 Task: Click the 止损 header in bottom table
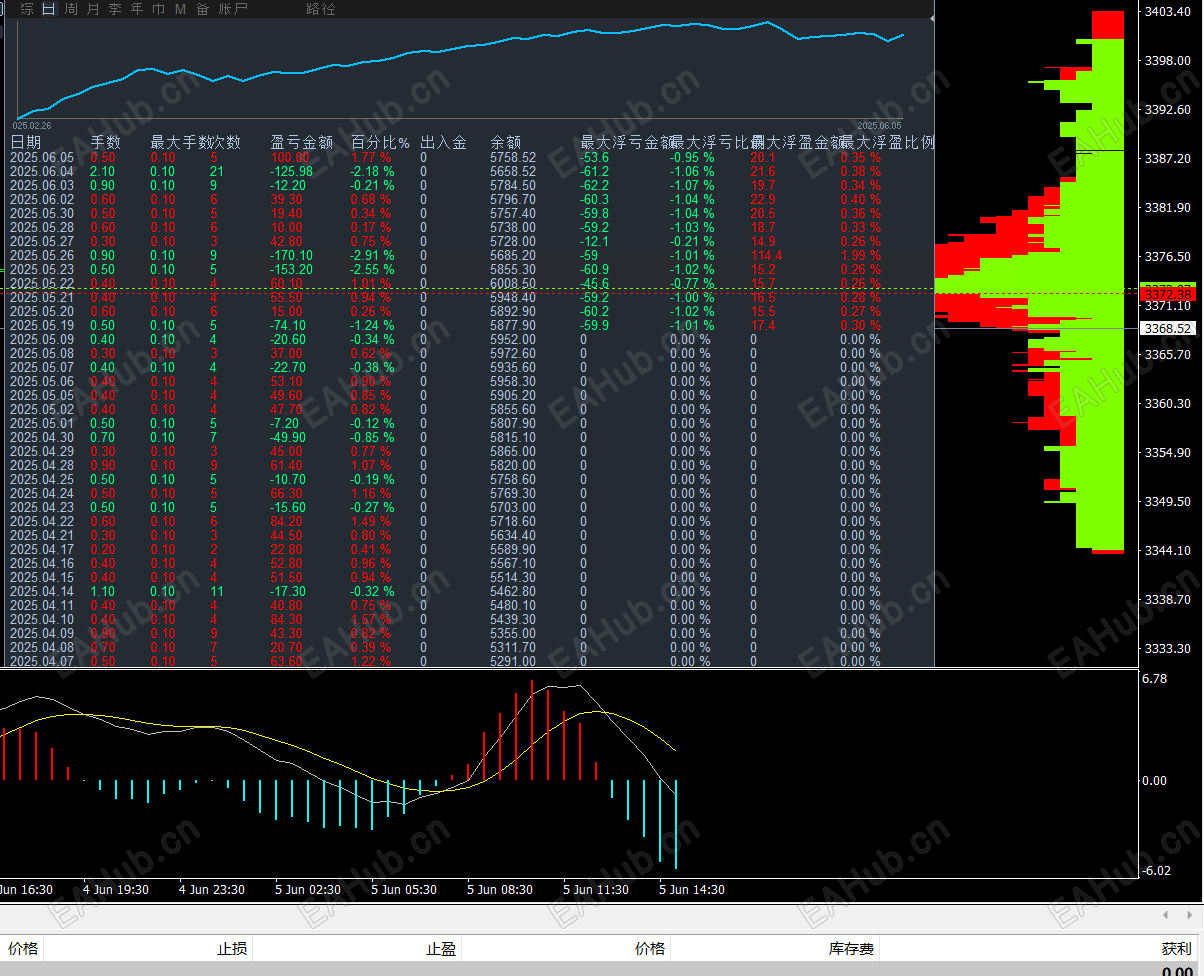[x=233, y=949]
